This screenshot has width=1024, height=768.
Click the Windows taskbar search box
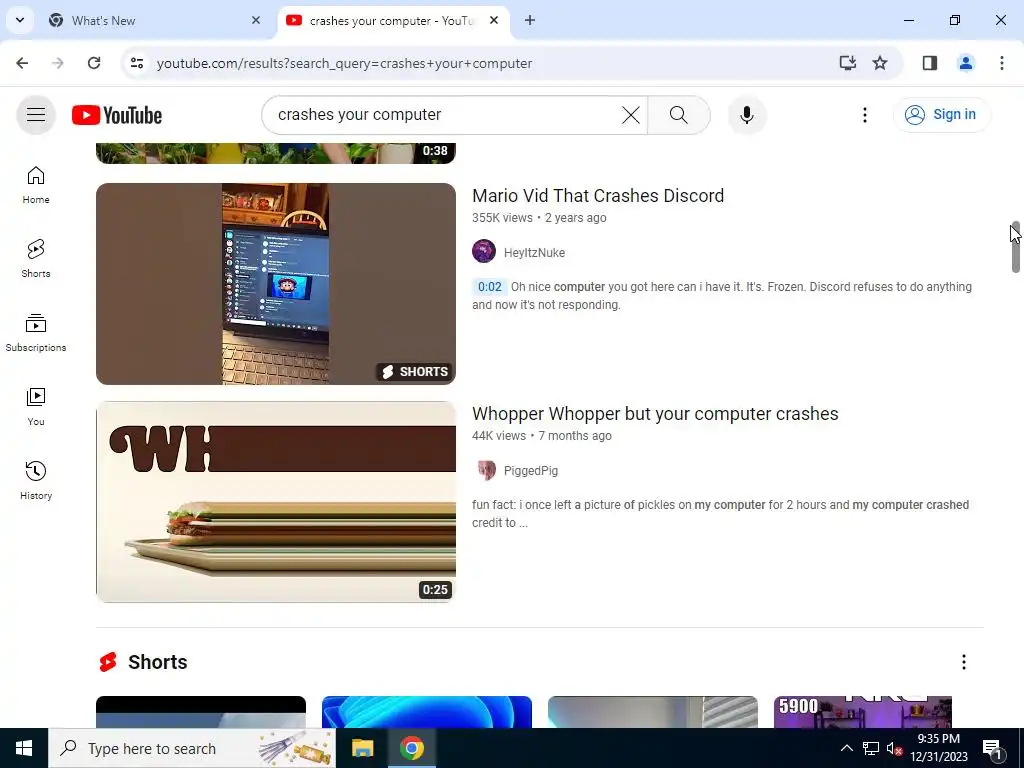[x=192, y=748]
